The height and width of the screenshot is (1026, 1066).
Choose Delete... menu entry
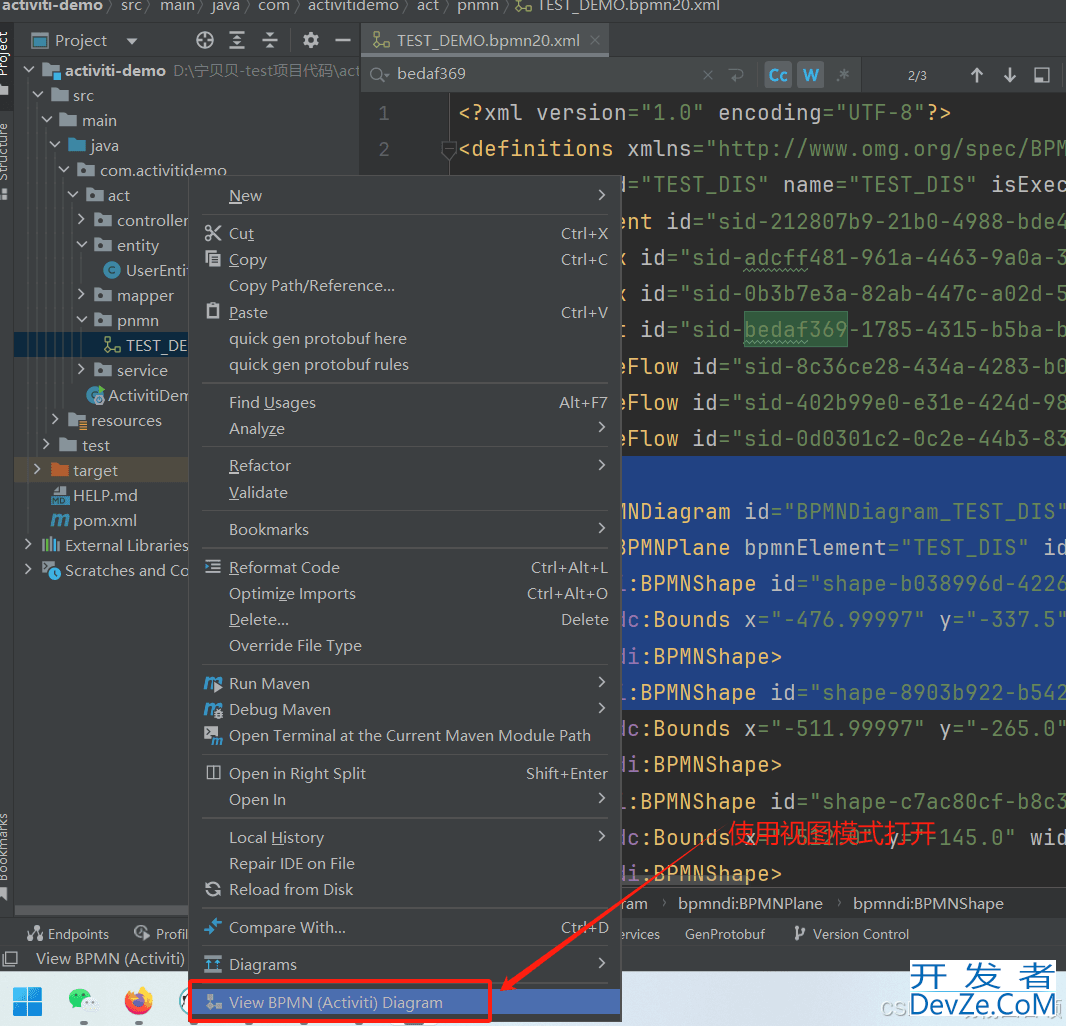point(405,620)
